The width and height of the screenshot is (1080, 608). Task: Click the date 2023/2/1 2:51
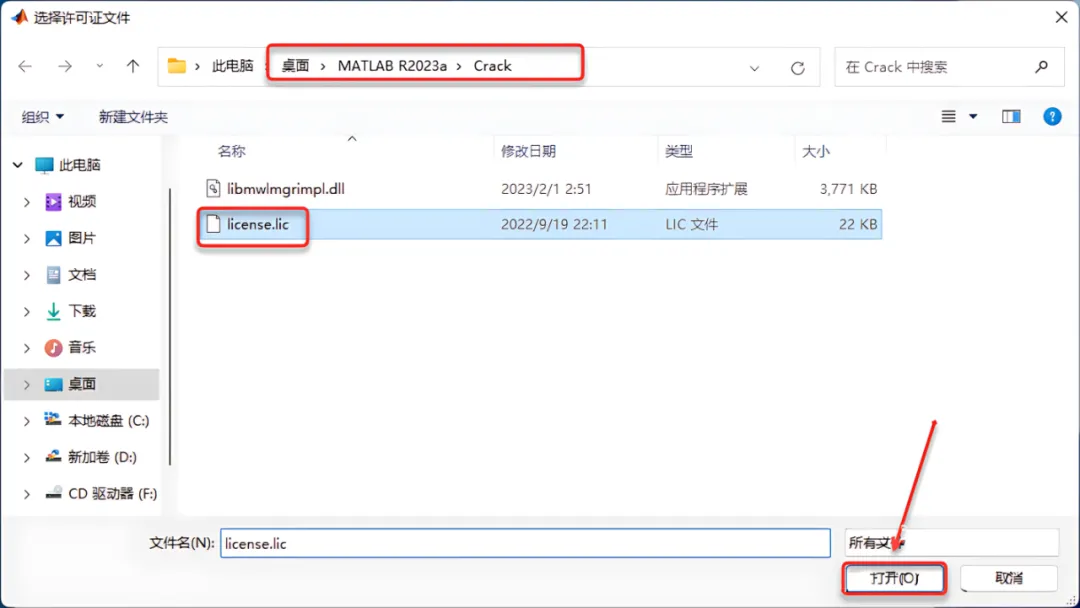546,189
